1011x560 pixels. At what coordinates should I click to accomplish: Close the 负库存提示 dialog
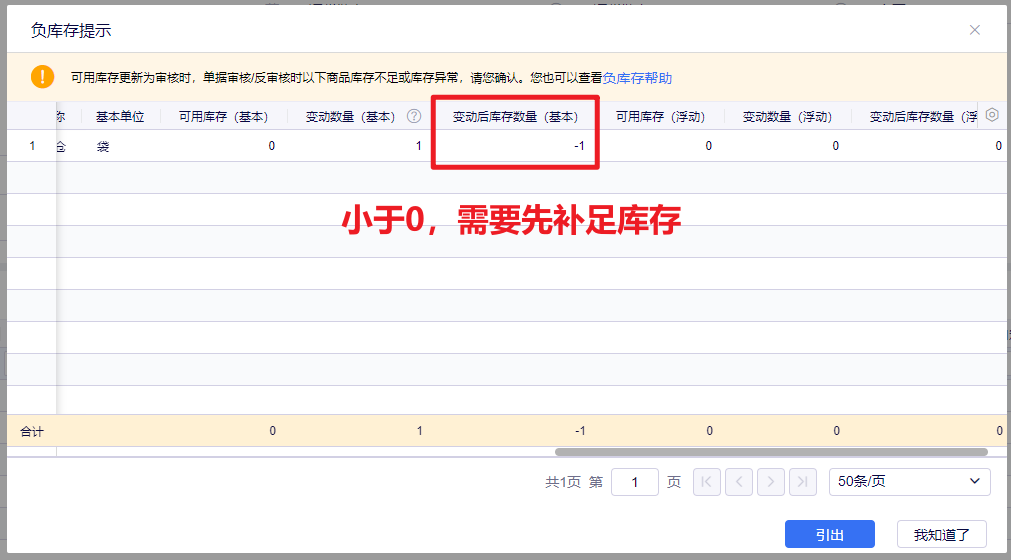point(974,30)
